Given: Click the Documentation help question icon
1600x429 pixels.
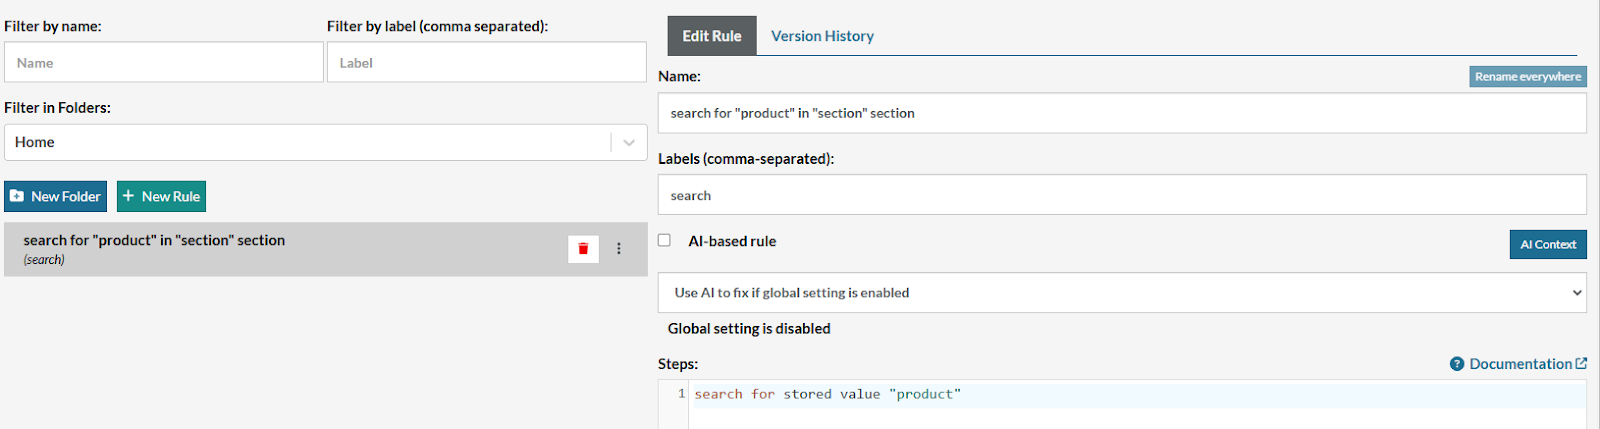Looking at the screenshot, I should [1457, 364].
